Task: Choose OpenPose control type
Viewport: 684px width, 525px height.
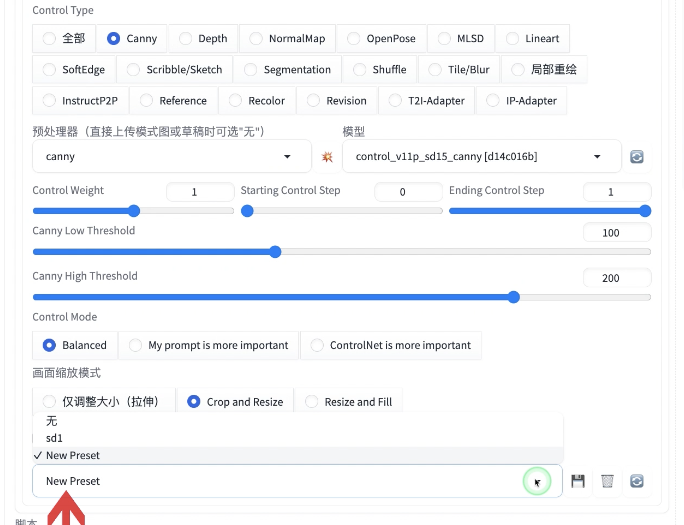Action: point(382,38)
